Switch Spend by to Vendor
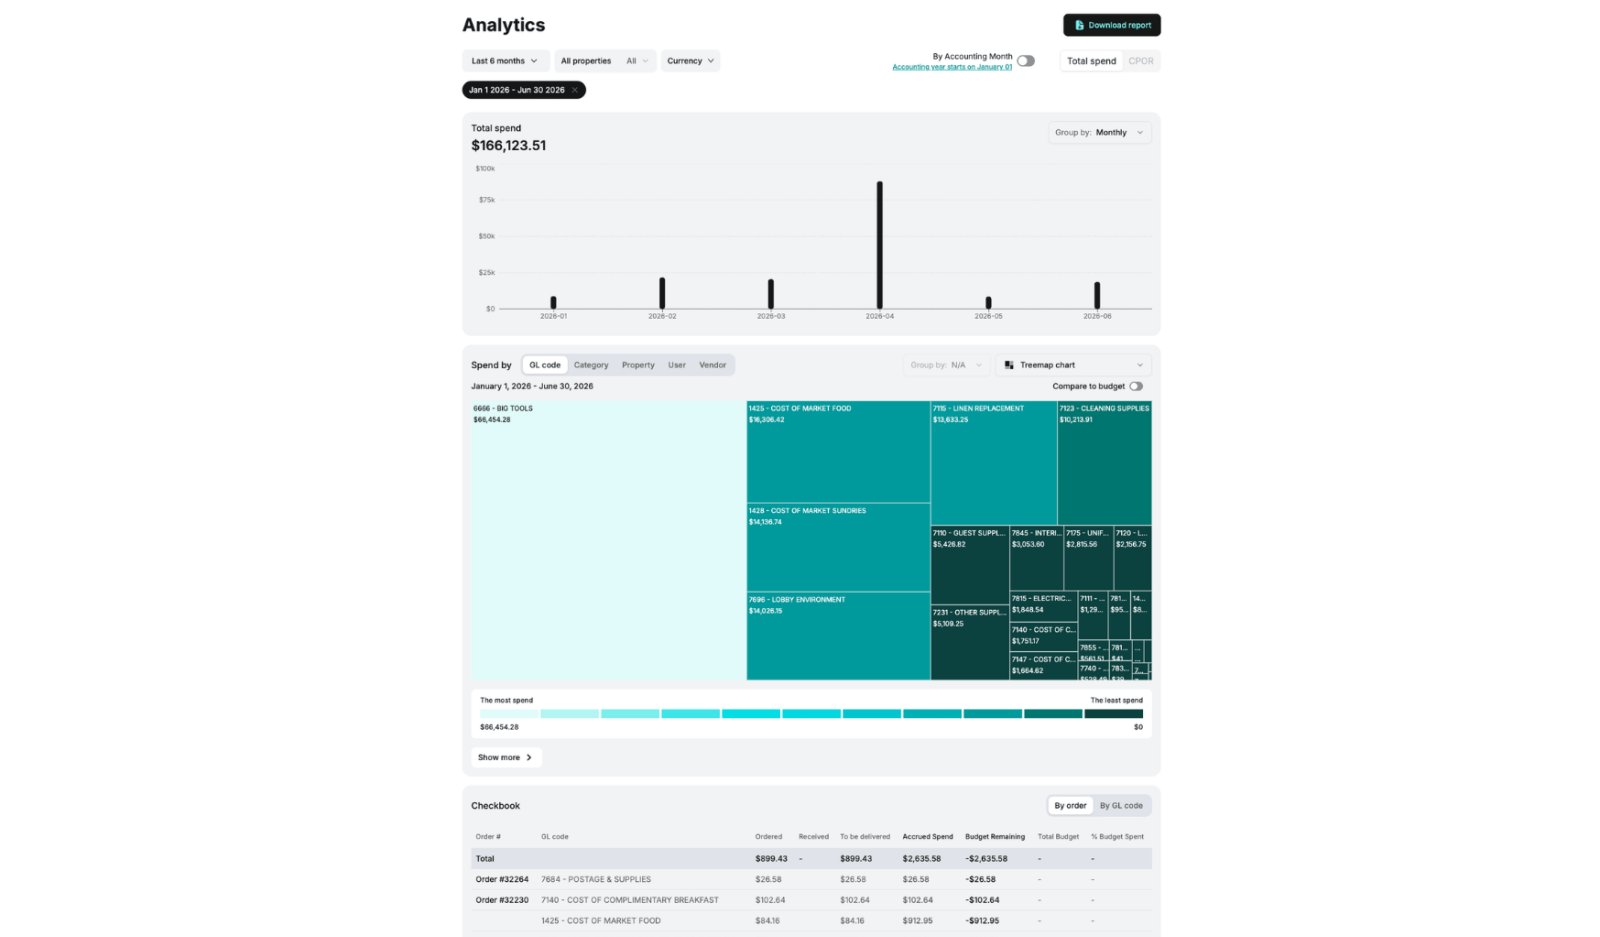 (x=713, y=365)
